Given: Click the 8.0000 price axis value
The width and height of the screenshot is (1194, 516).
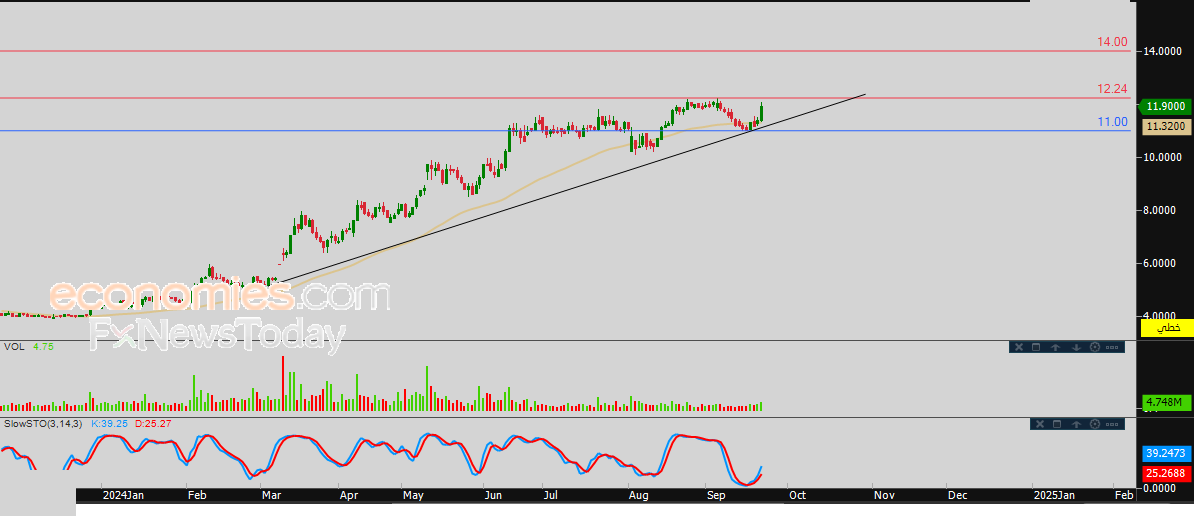Looking at the screenshot, I should (1163, 211).
